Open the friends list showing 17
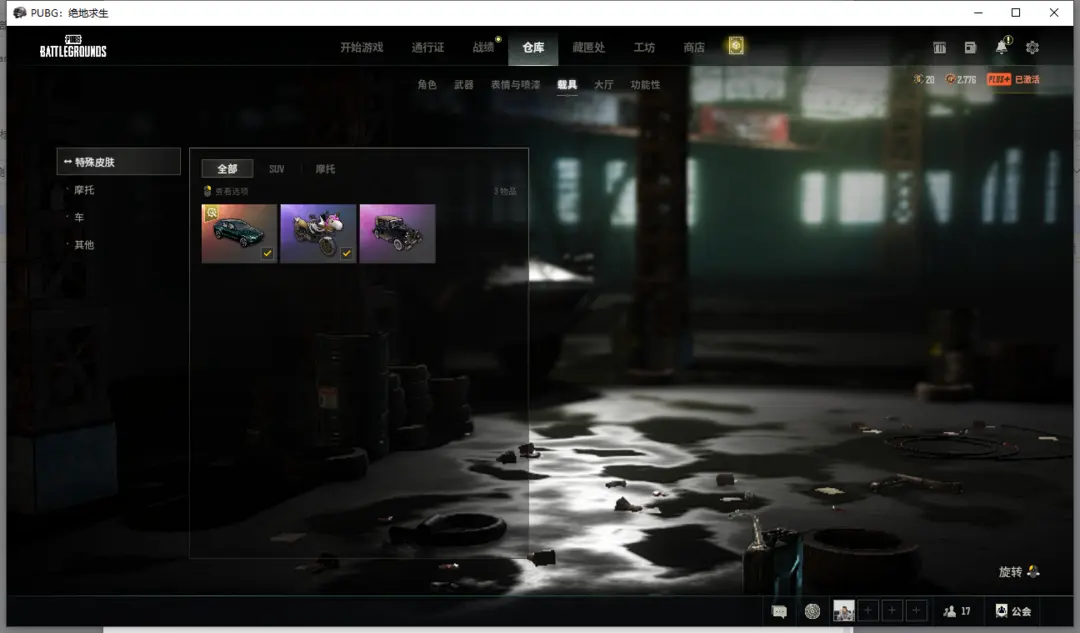 [x=957, y=611]
